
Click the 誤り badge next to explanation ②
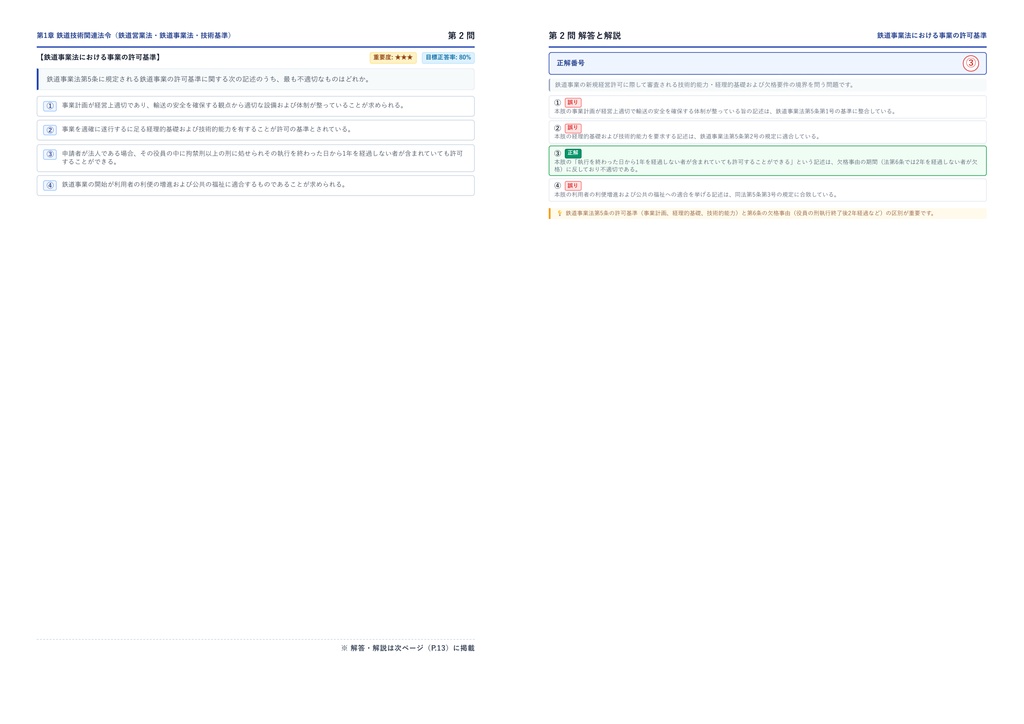point(573,128)
